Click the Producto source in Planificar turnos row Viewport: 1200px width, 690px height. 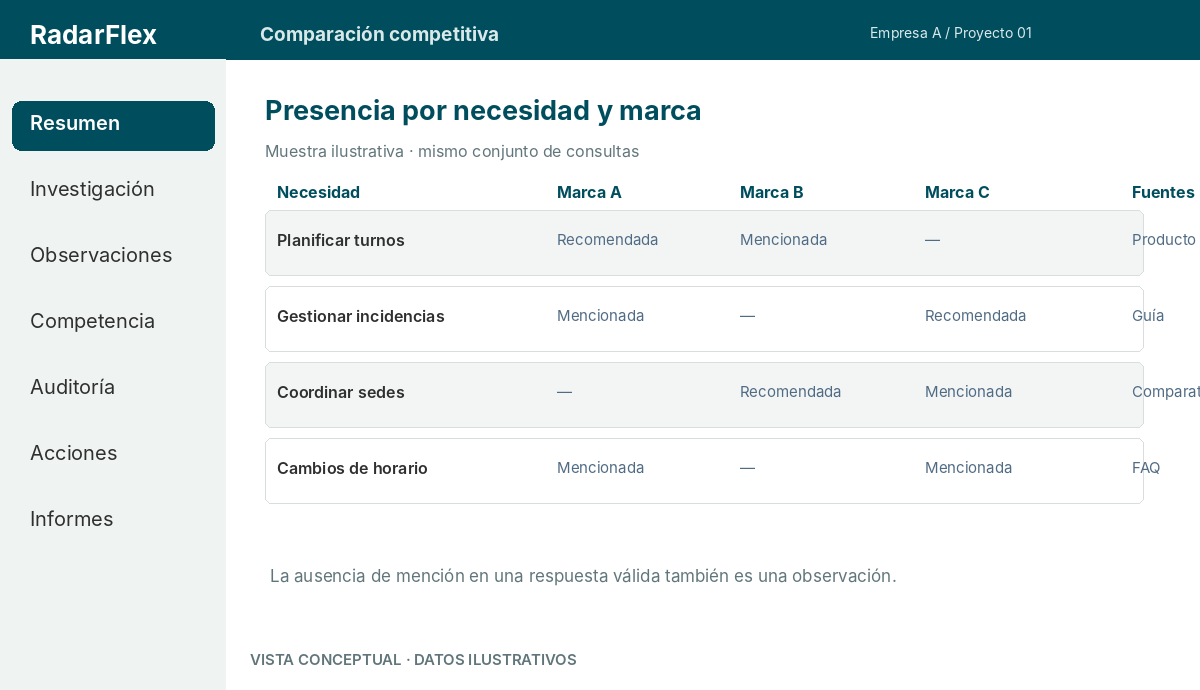(1164, 240)
